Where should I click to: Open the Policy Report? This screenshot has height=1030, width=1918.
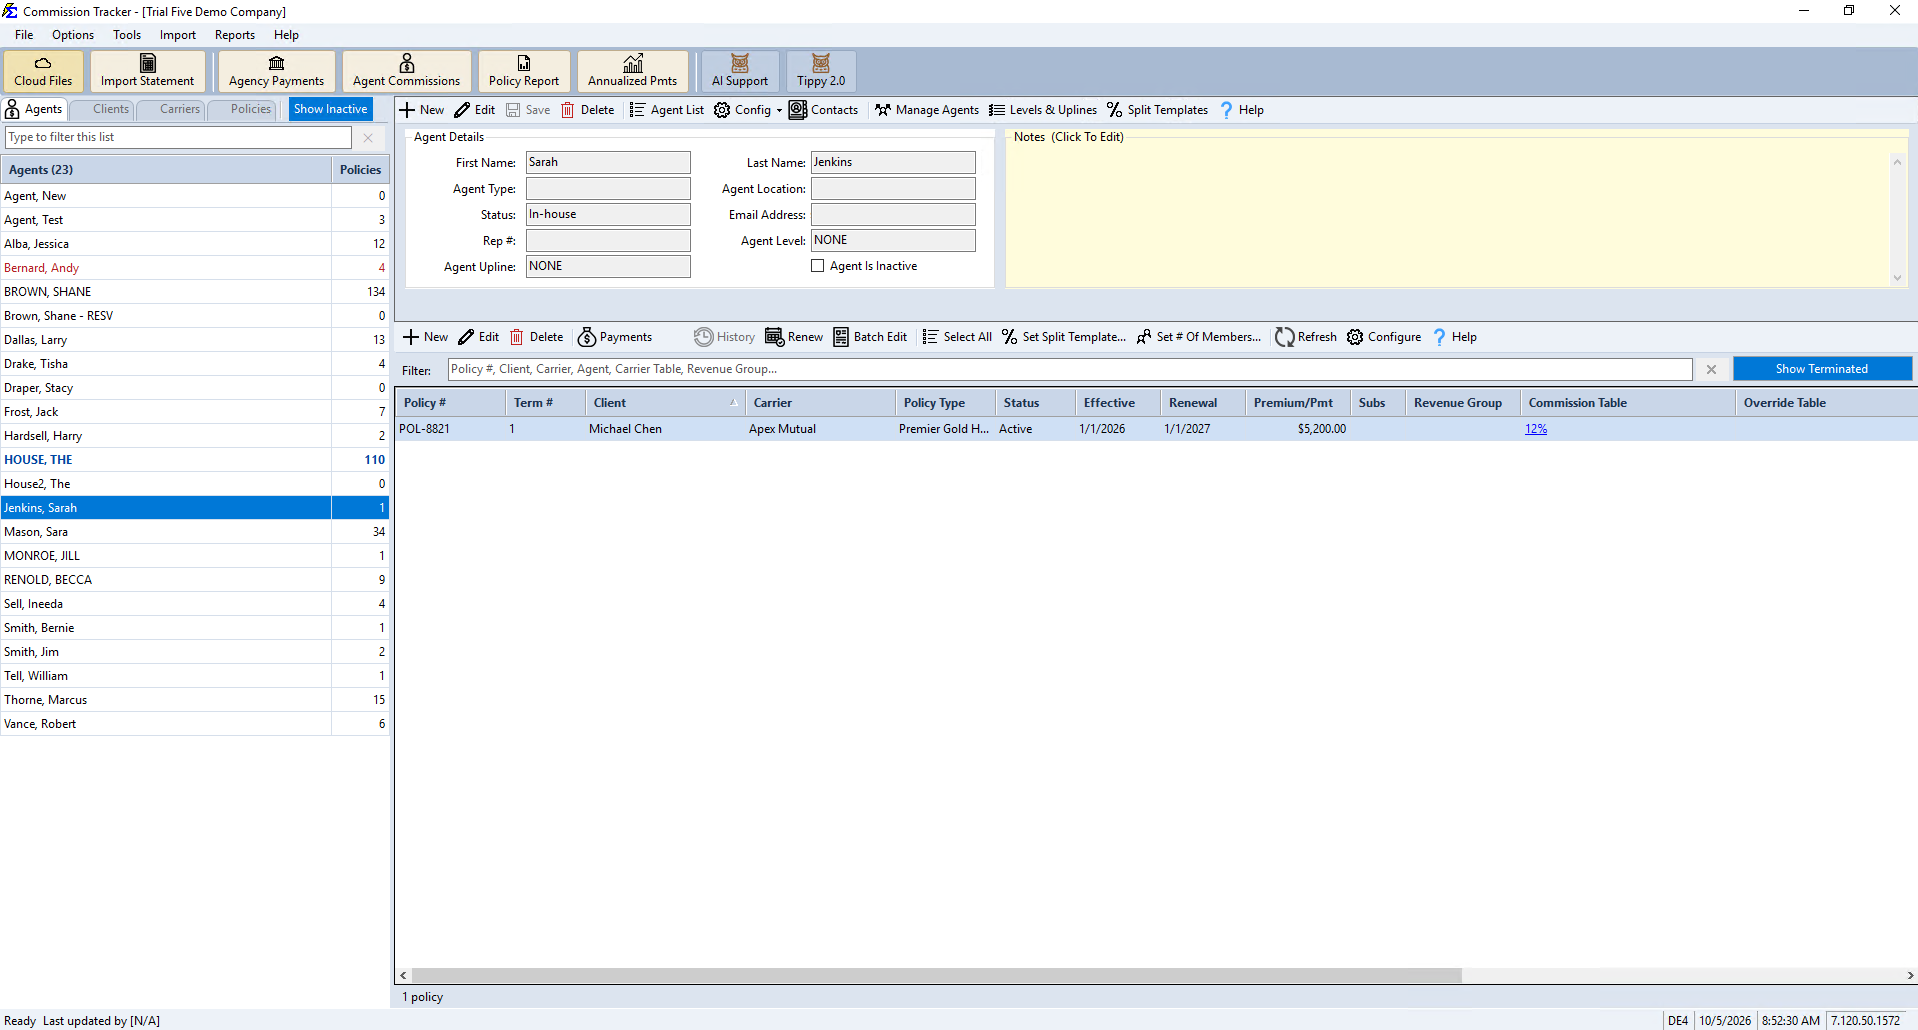524,71
